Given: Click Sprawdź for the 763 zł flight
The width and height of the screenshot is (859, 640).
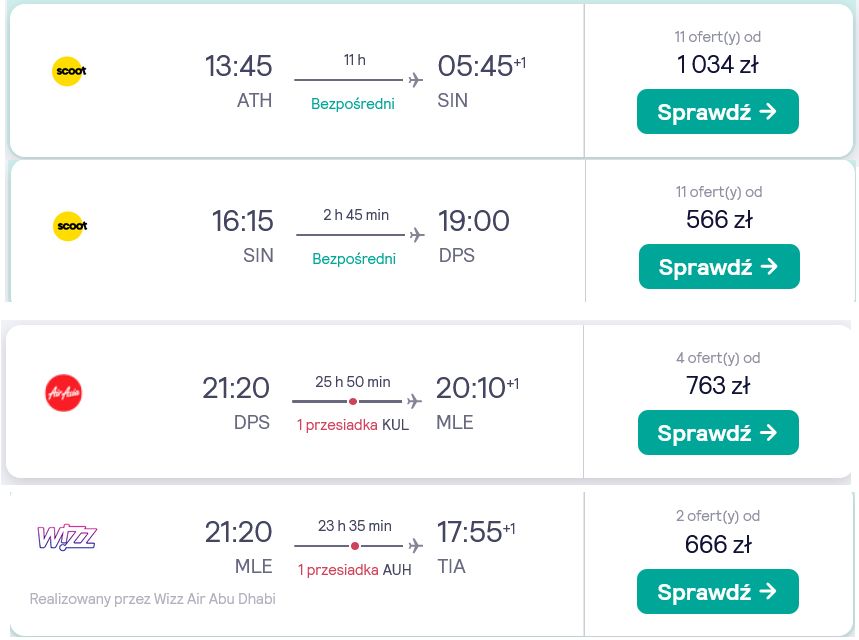Looking at the screenshot, I should (718, 433).
